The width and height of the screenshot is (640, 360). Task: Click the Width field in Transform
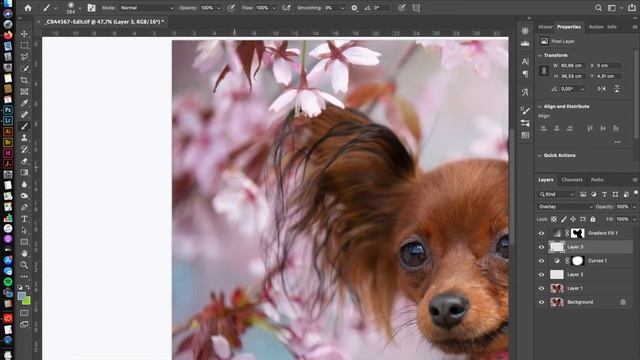[x=572, y=65]
